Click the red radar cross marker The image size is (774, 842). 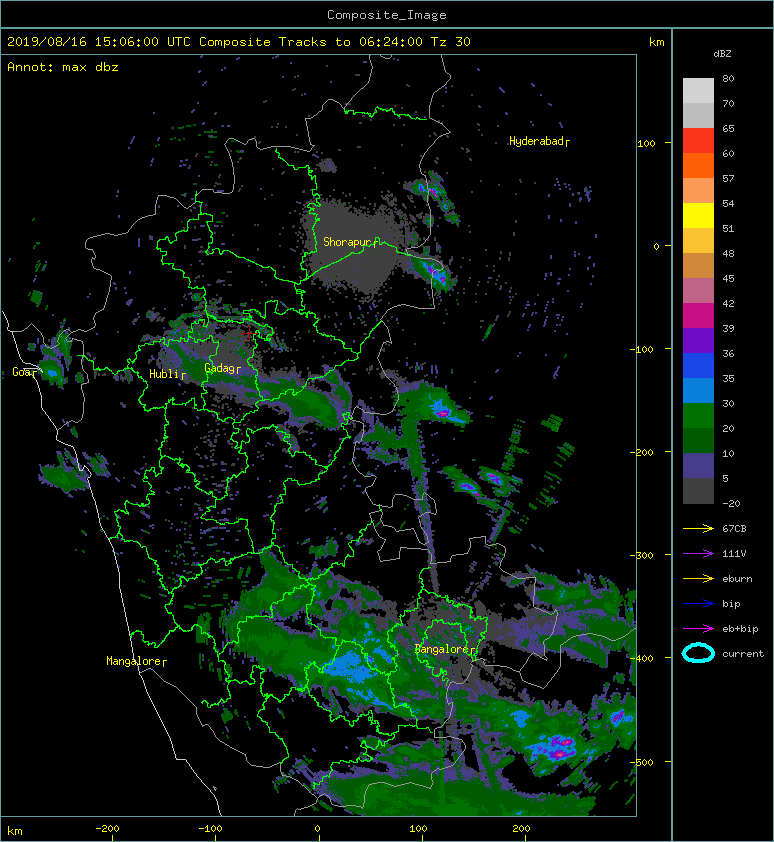tap(249, 333)
